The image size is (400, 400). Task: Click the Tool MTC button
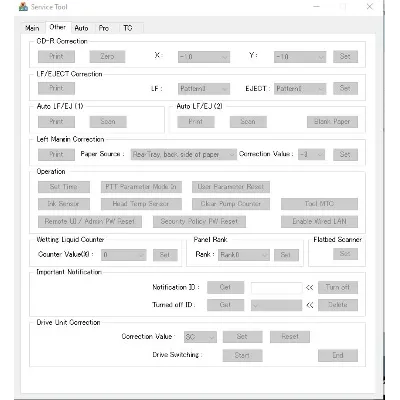319,204
